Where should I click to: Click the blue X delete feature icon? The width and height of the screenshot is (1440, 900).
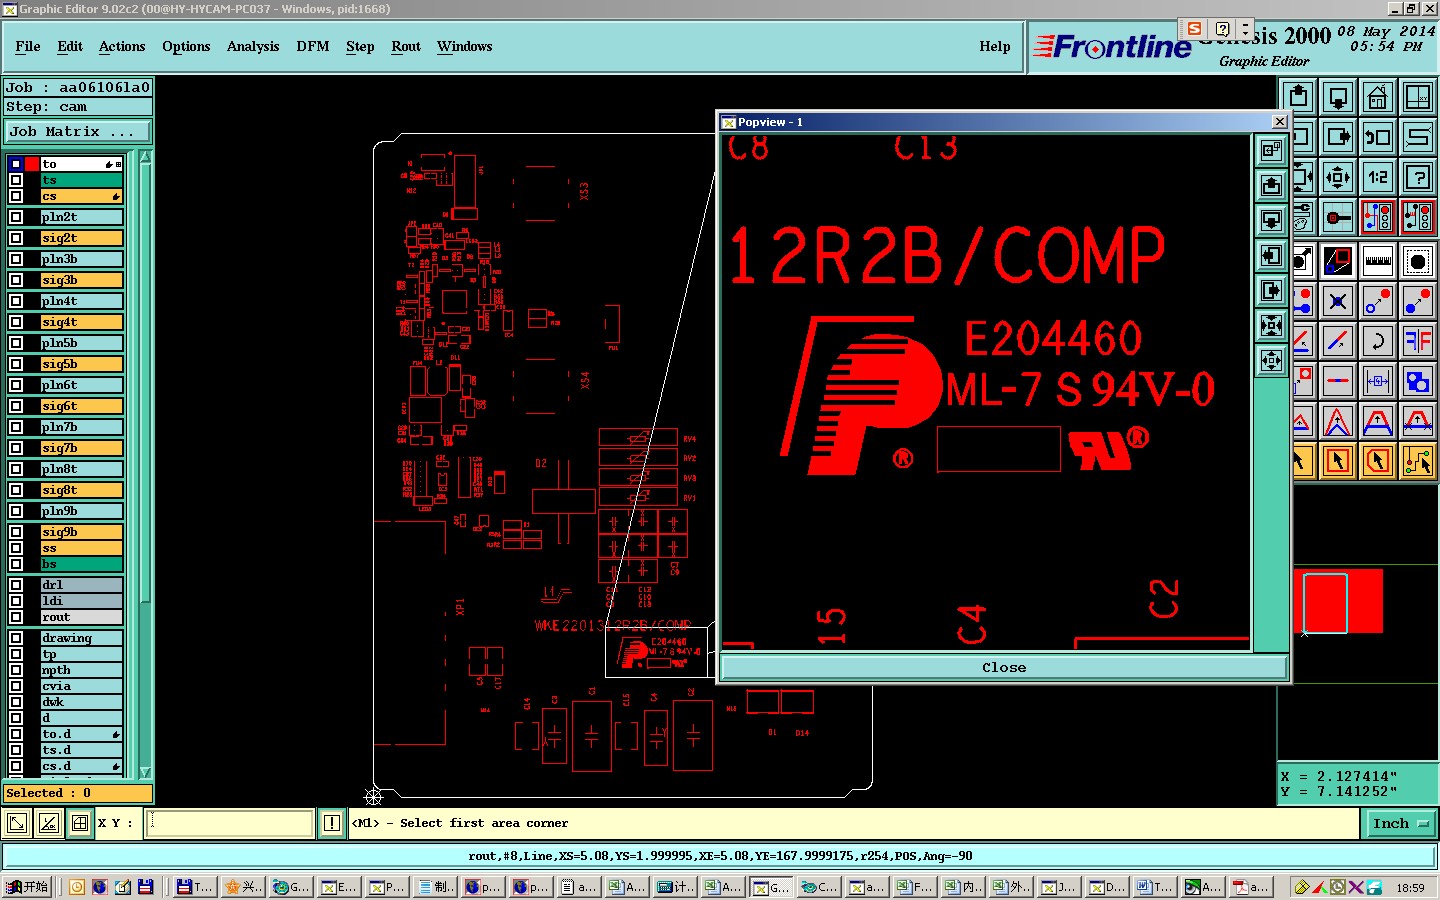click(x=1338, y=301)
